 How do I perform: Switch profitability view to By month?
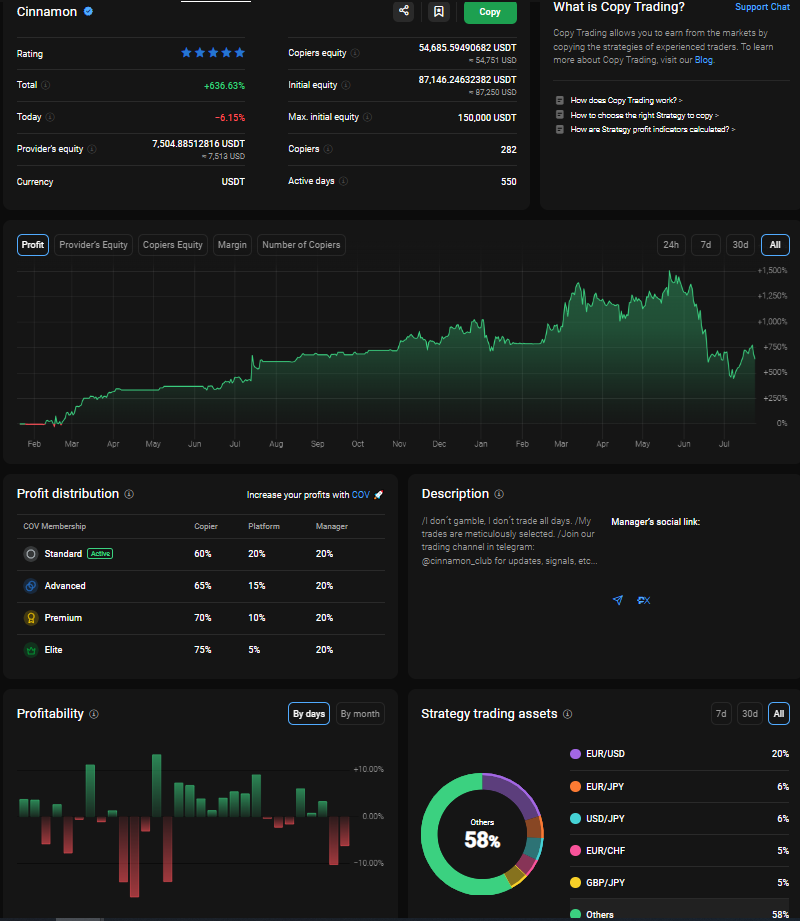(359, 714)
